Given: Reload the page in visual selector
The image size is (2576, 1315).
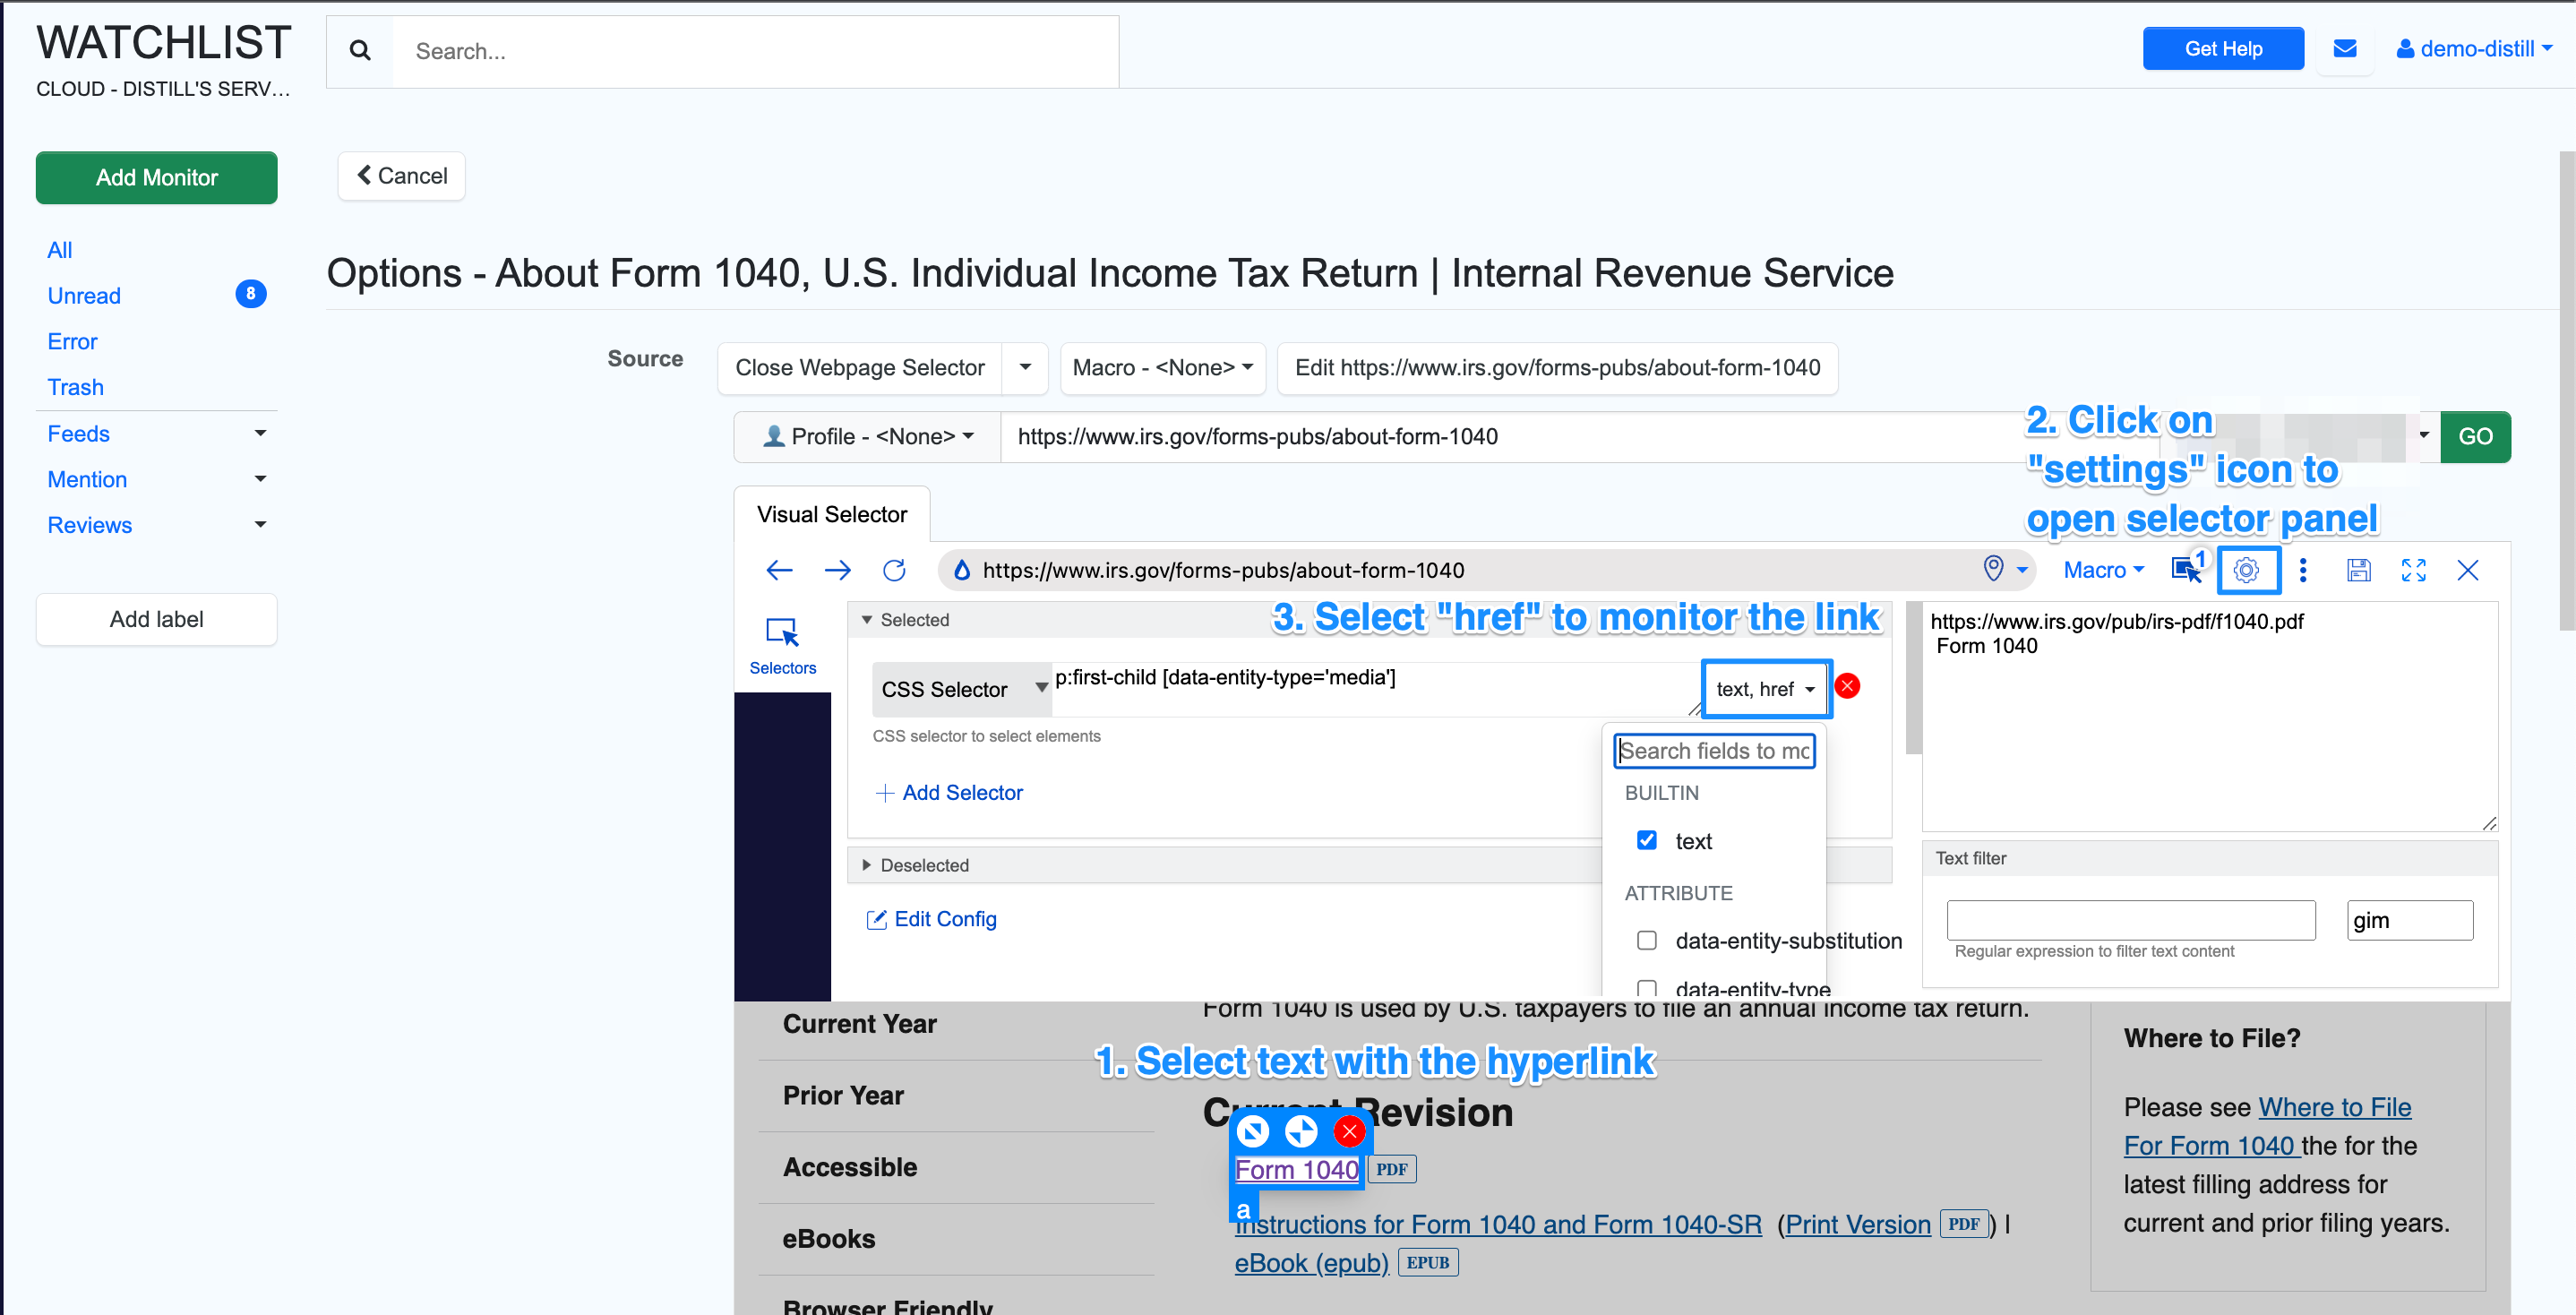Looking at the screenshot, I should coord(894,570).
